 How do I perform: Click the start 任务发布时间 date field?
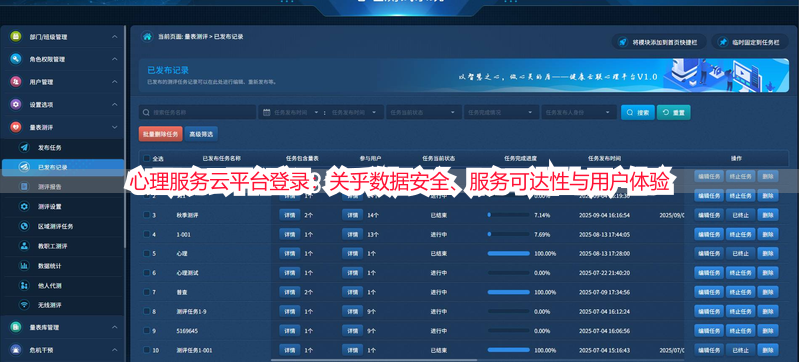290,112
